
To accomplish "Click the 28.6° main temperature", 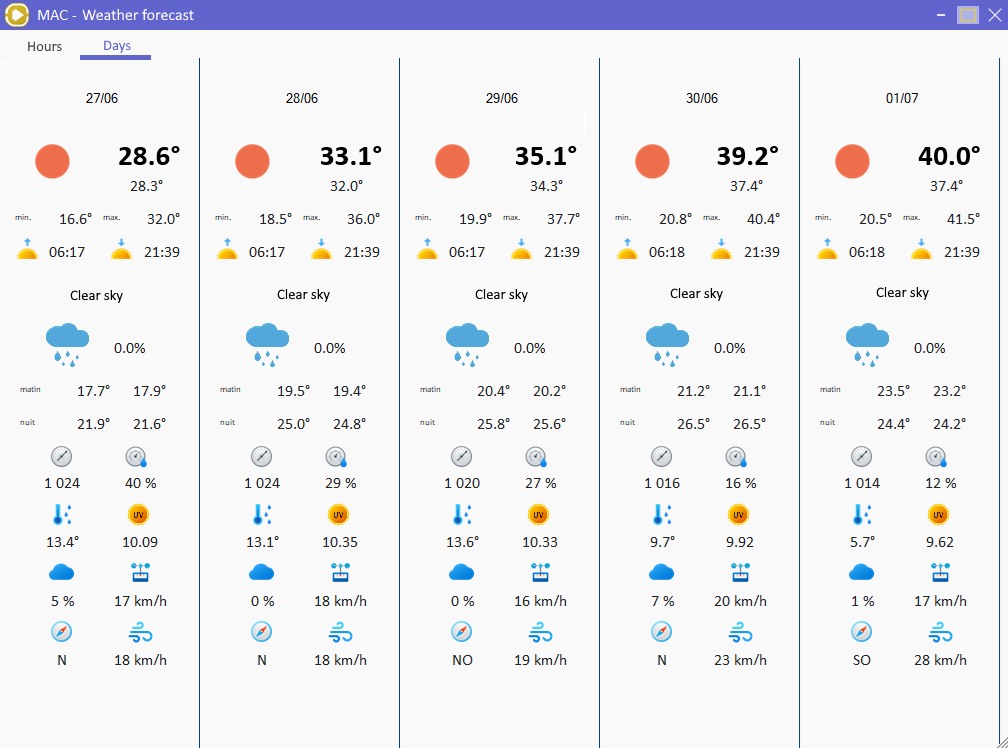I will point(148,156).
